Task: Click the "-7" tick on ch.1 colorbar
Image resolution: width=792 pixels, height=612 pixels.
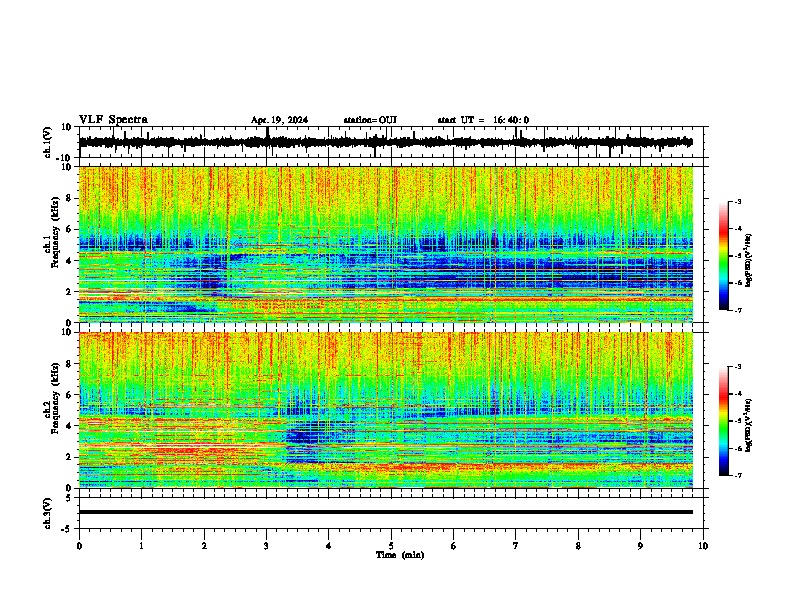Action: click(738, 310)
